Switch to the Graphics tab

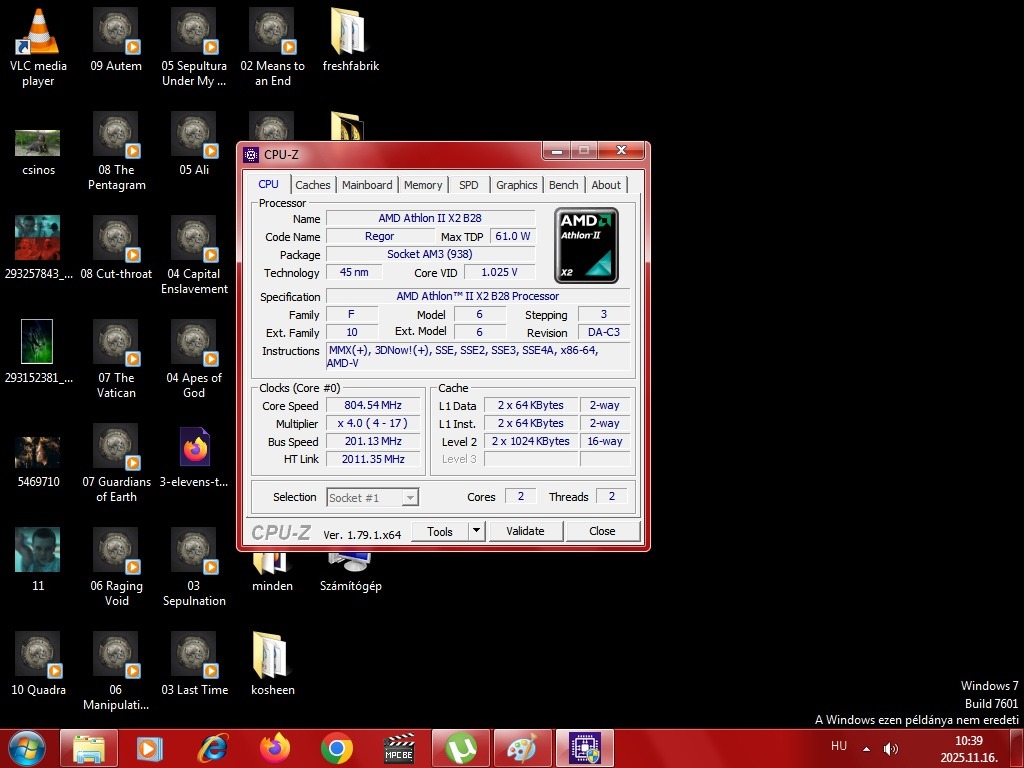coord(517,185)
